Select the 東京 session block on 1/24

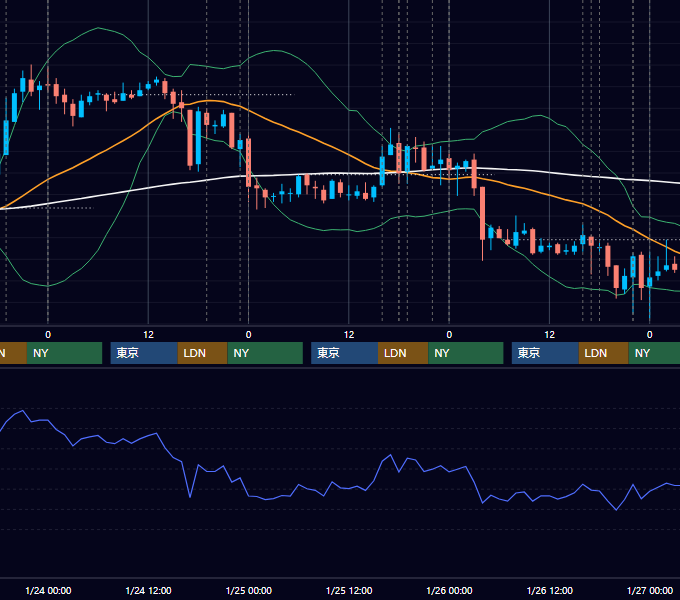[x=144, y=353]
